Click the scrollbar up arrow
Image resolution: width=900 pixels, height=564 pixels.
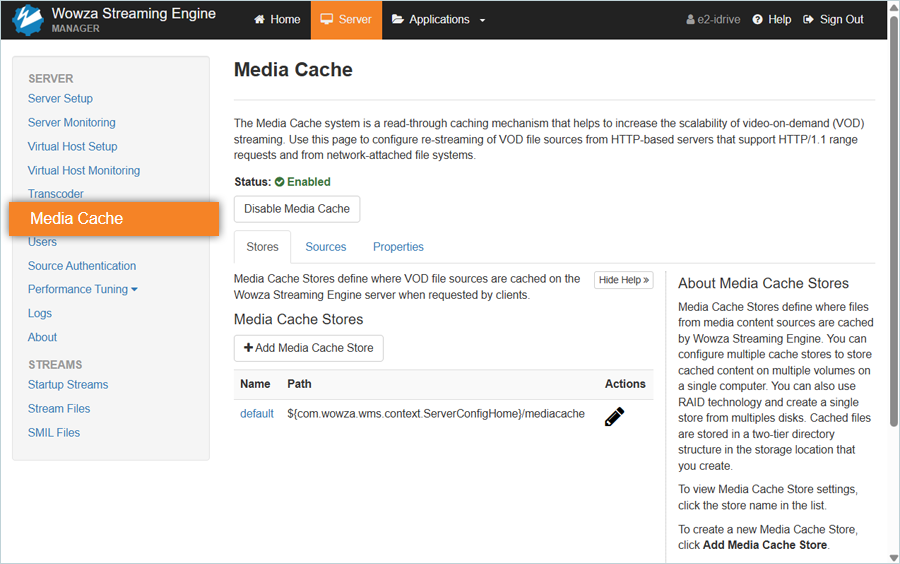pyautogui.click(x=894, y=6)
